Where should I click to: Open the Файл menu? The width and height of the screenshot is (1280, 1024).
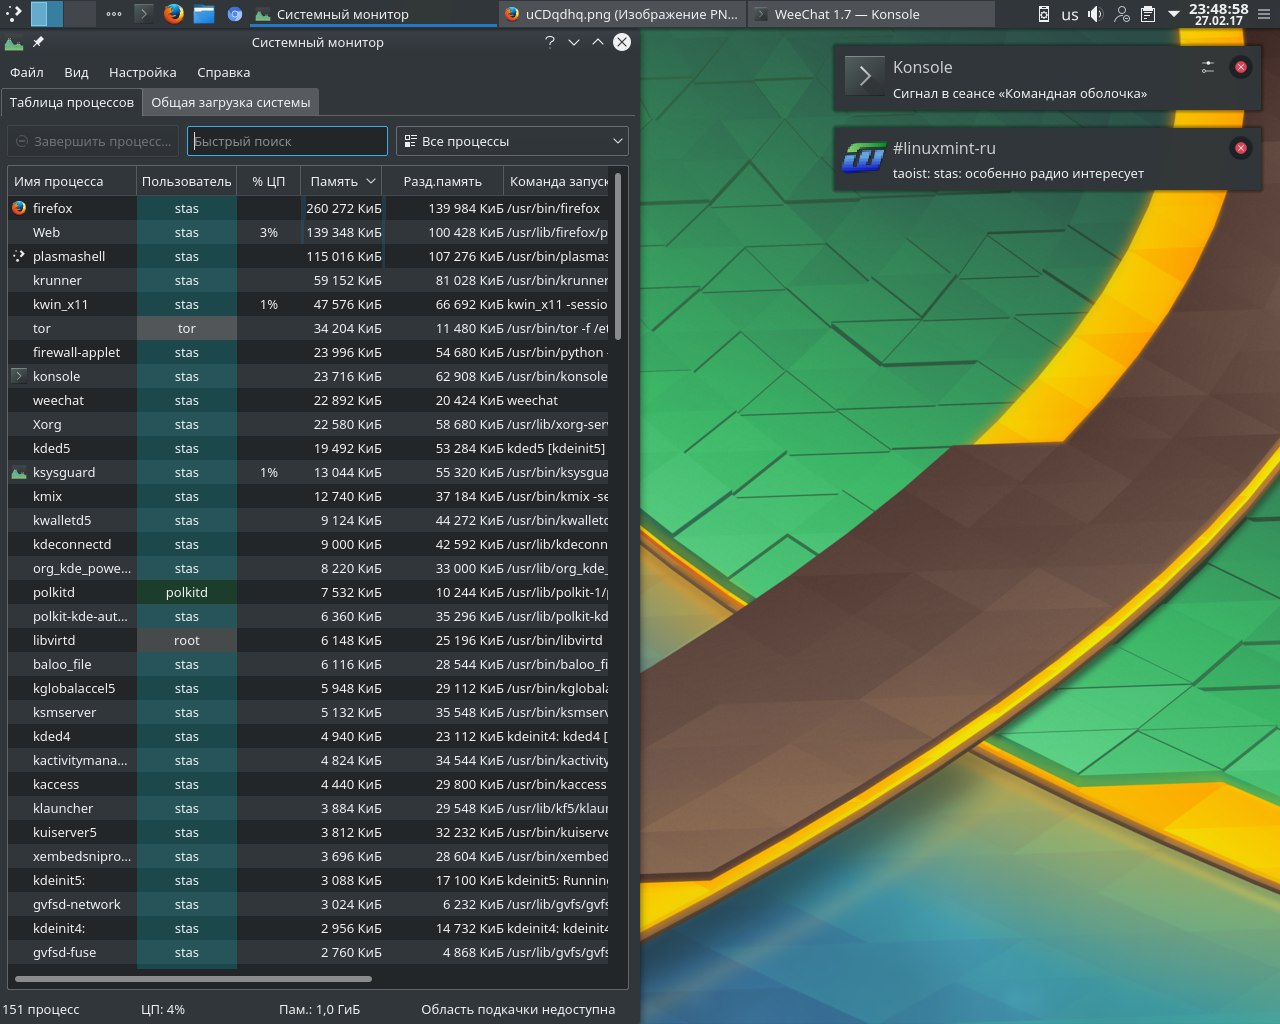point(27,72)
